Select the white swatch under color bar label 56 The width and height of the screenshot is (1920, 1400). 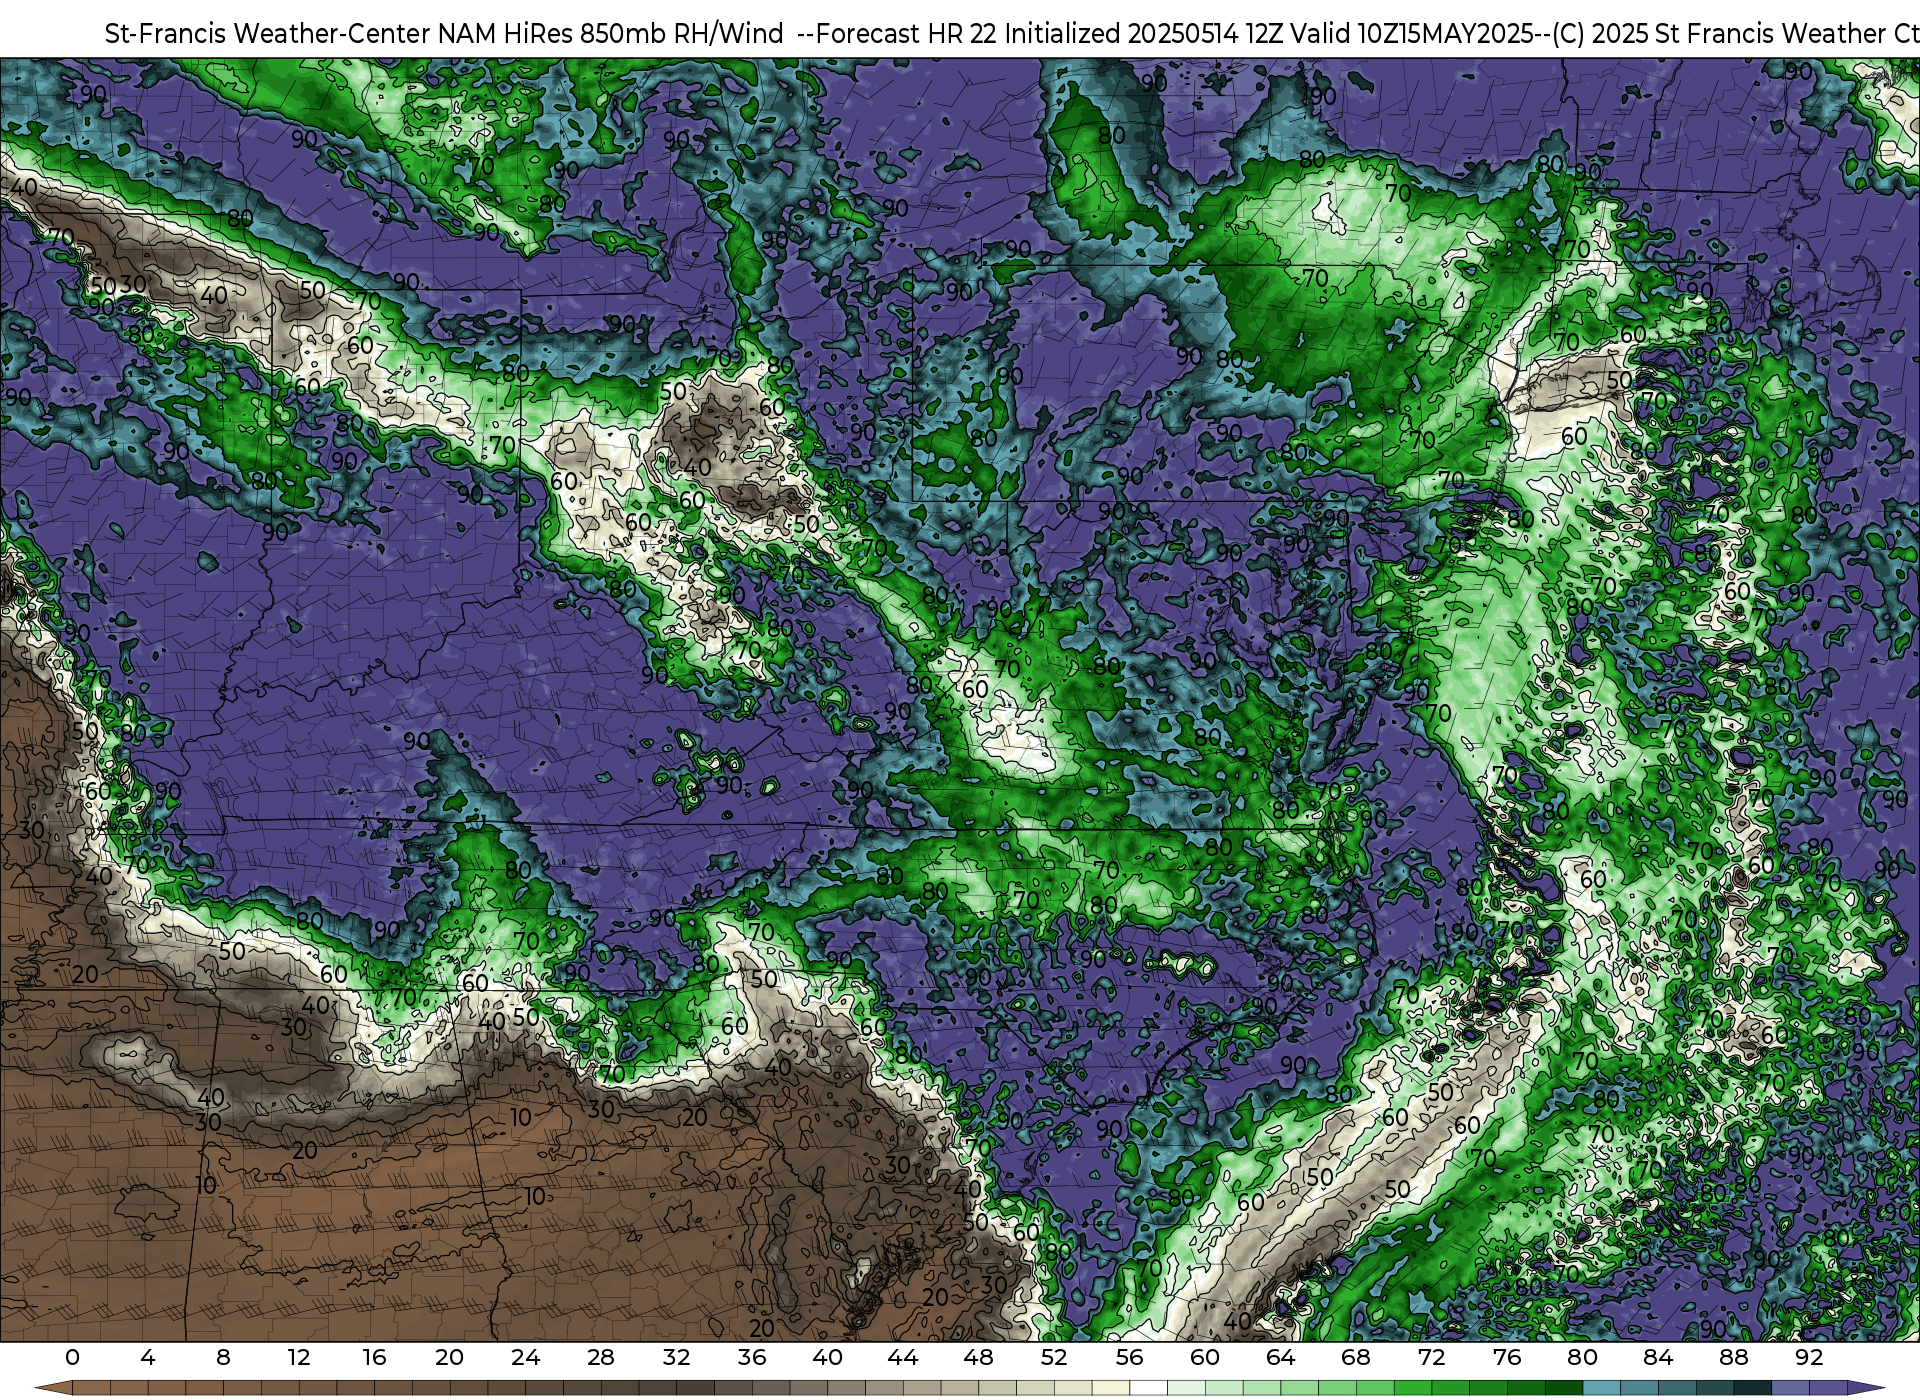click(x=1148, y=1390)
